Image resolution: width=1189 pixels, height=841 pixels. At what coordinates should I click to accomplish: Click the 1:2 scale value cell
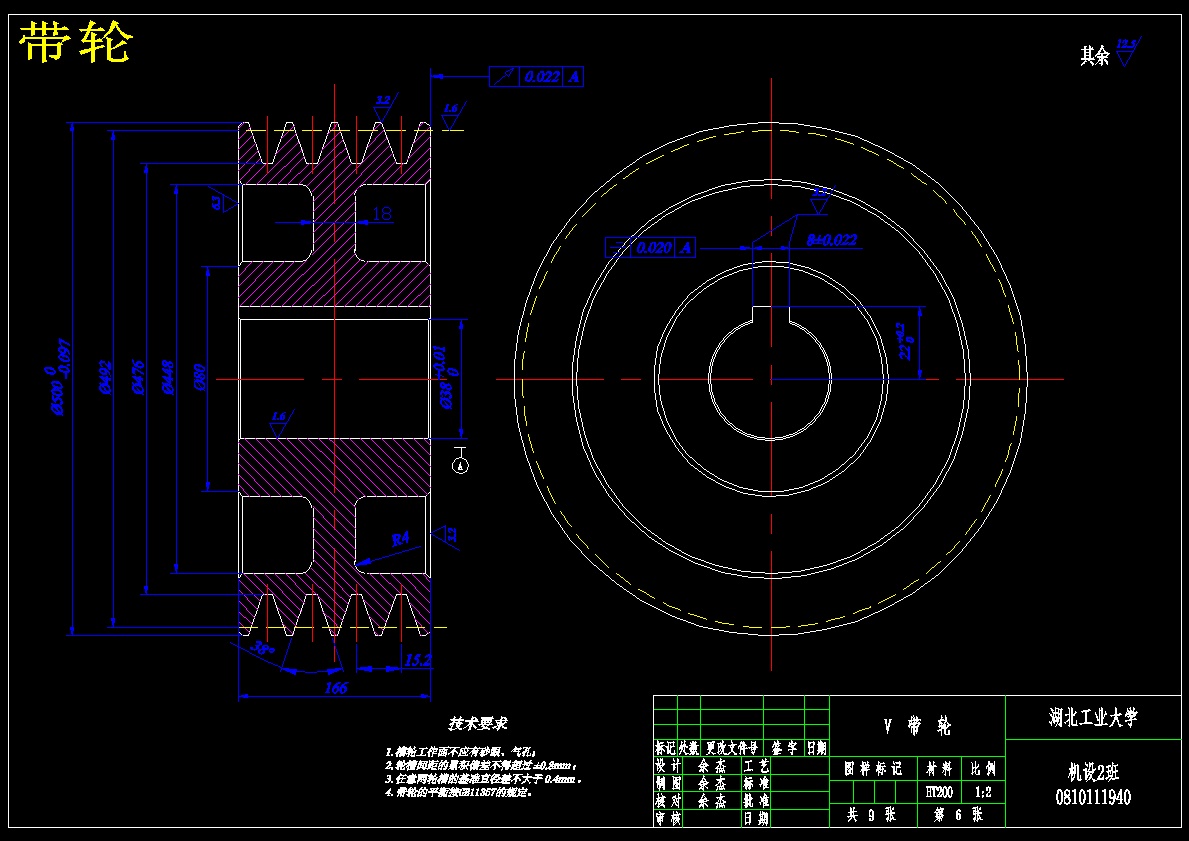point(983,792)
